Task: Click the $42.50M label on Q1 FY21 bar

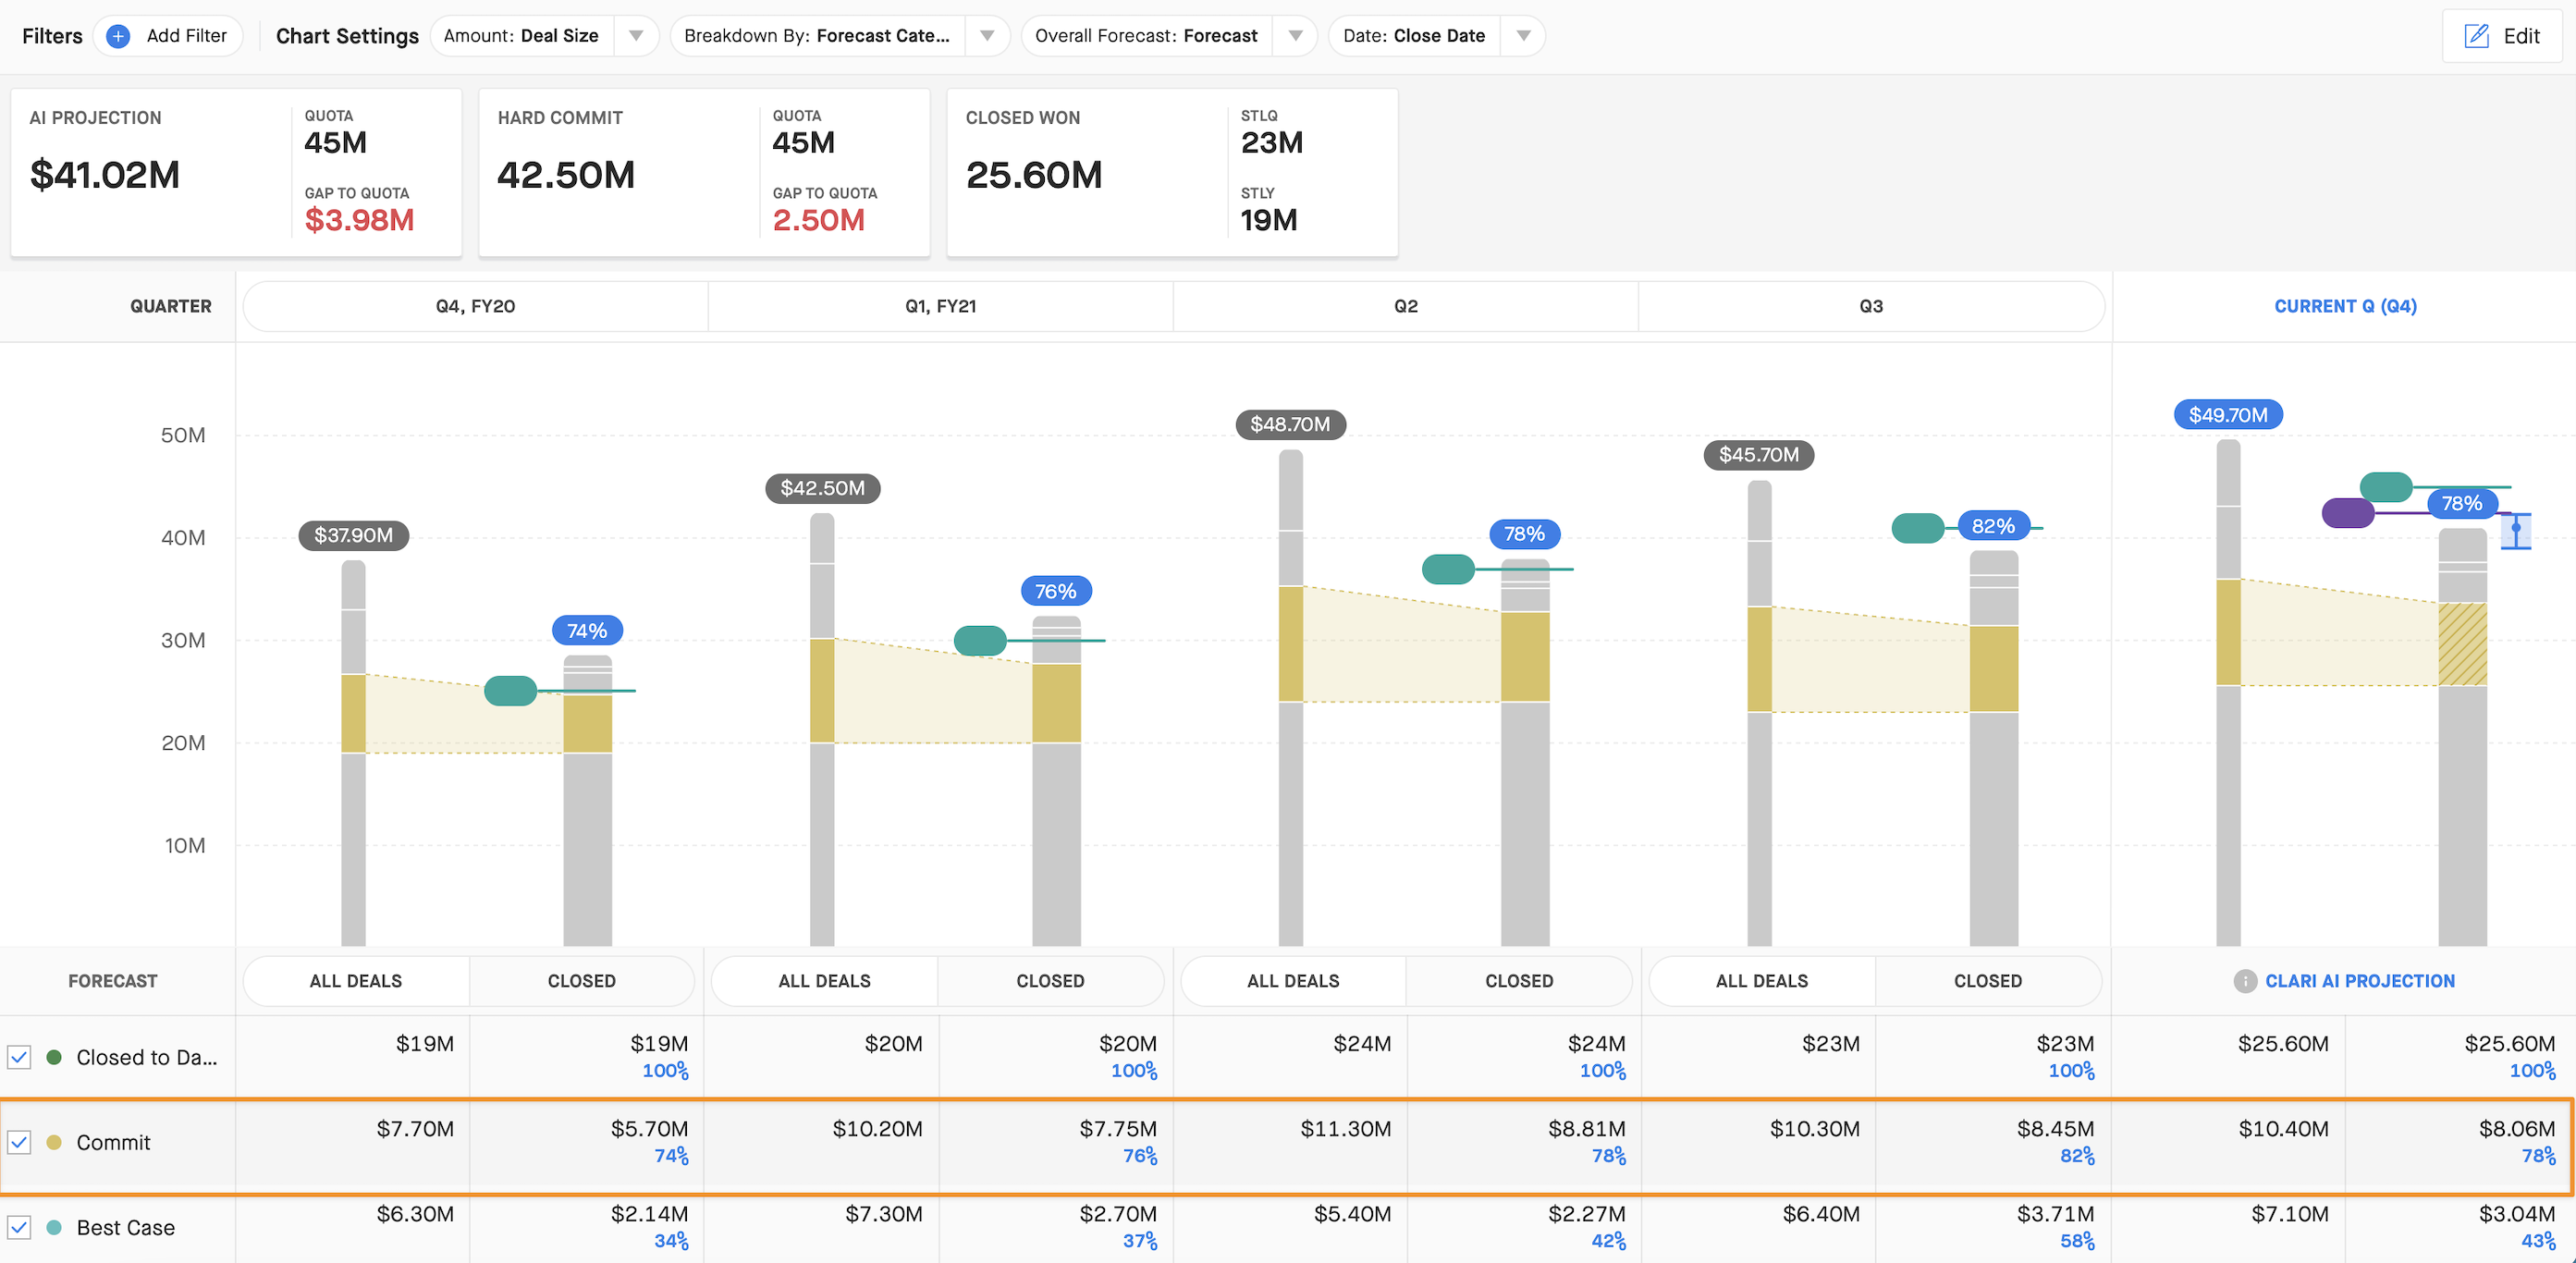Action: click(822, 488)
